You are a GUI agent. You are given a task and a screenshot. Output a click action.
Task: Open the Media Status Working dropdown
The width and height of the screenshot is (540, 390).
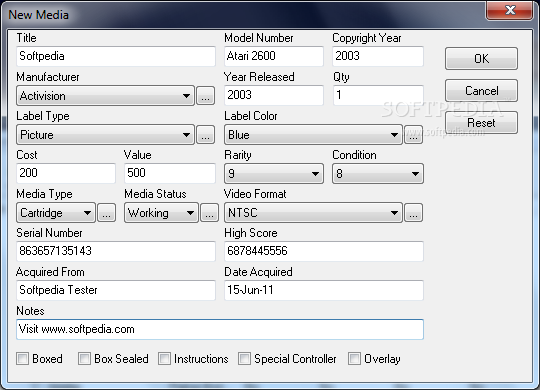pos(161,213)
